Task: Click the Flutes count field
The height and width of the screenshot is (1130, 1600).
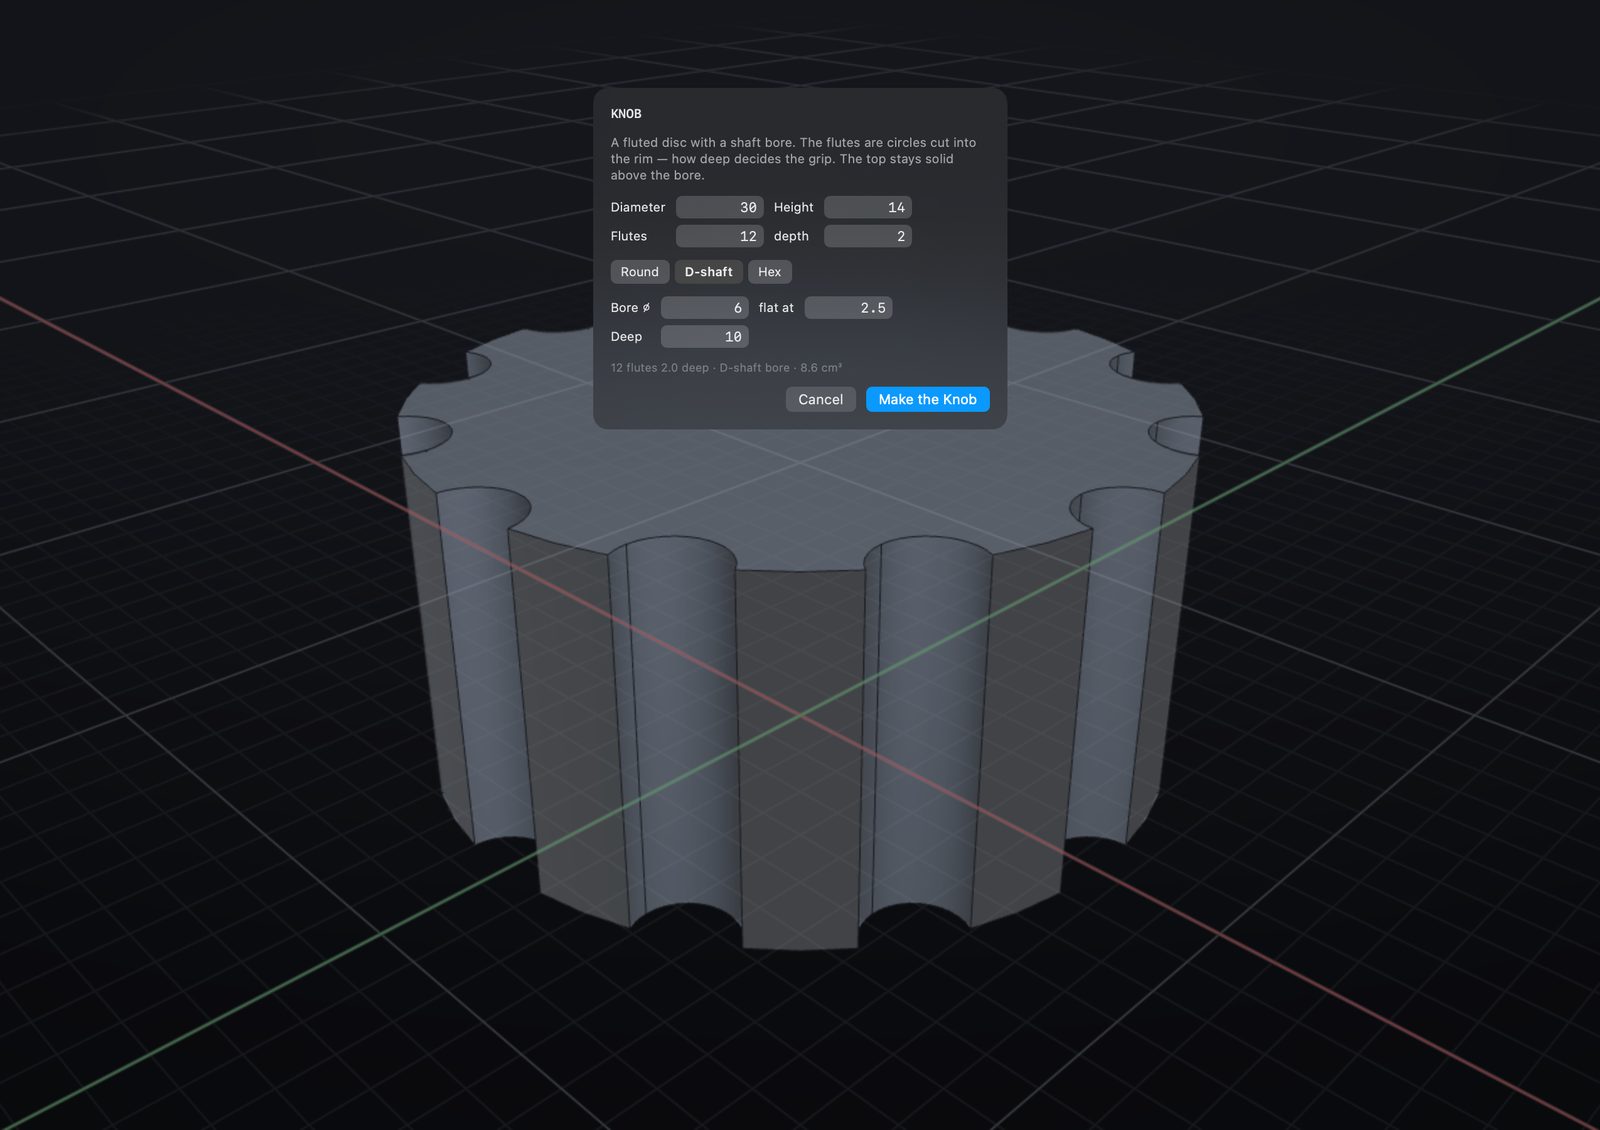Action: [720, 237]
